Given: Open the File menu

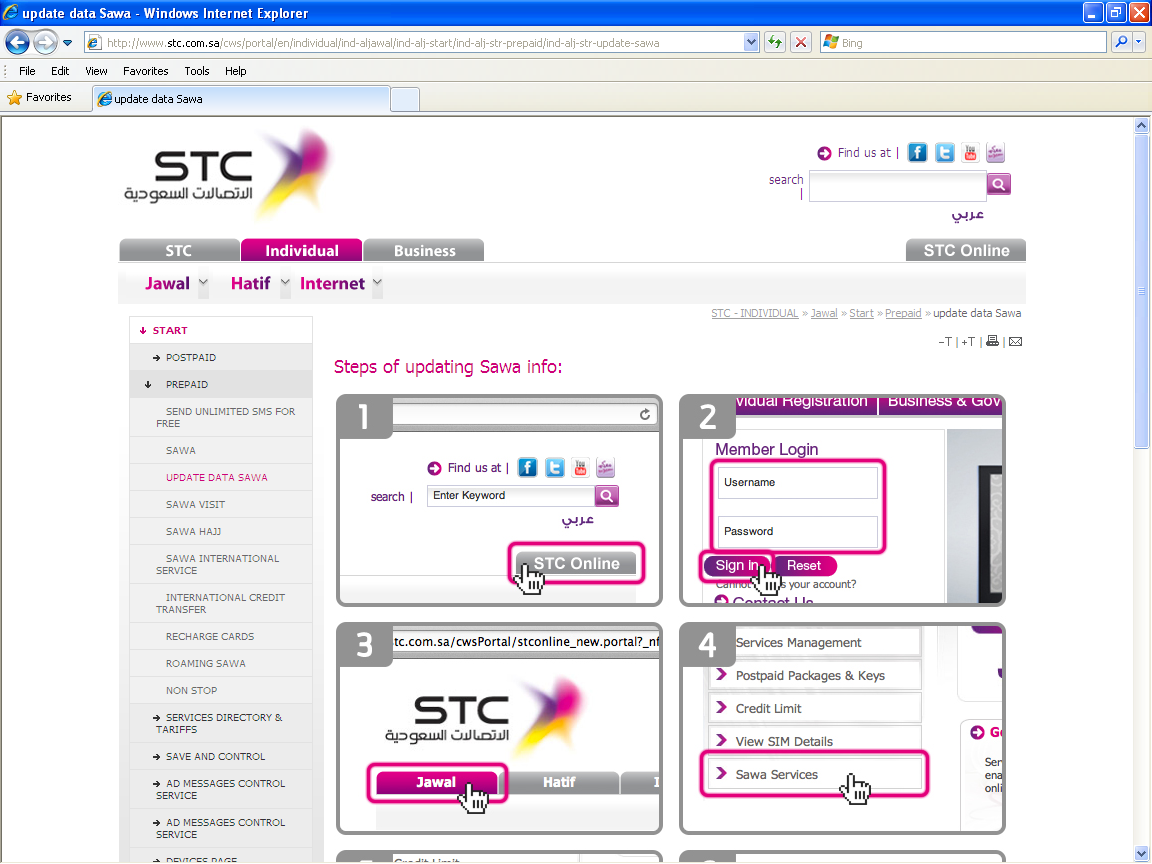Looking at the screenshot, I should pos(27,71).
